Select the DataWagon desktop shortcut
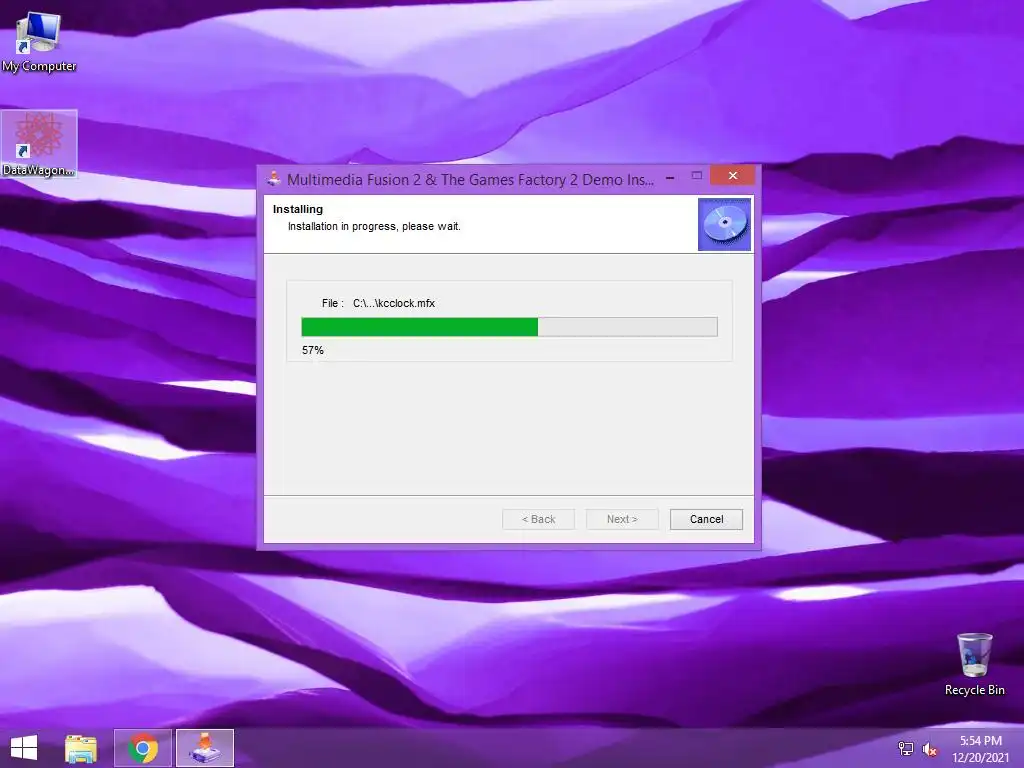This screenshot has width=1024, height=768. pyautogui.click(x=39, y=144)
